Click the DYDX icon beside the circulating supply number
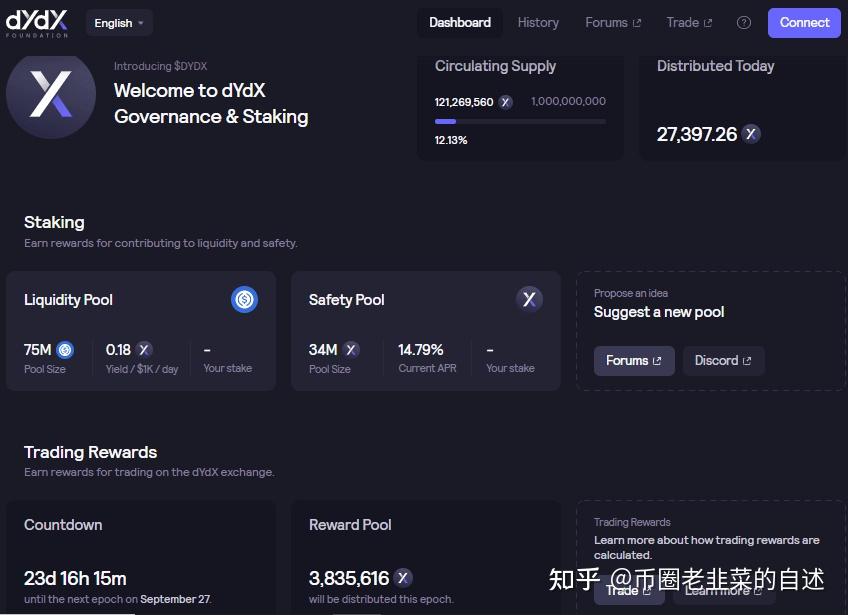 click(x=505, y=101)
